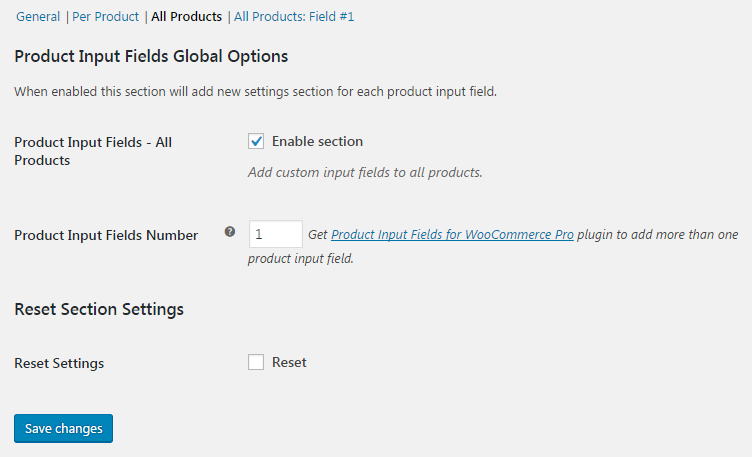The height and width of the screenshot is (457, 752).
Task: Click the 'Product Input Fields - All Products' row label
Action: (93, 151)
